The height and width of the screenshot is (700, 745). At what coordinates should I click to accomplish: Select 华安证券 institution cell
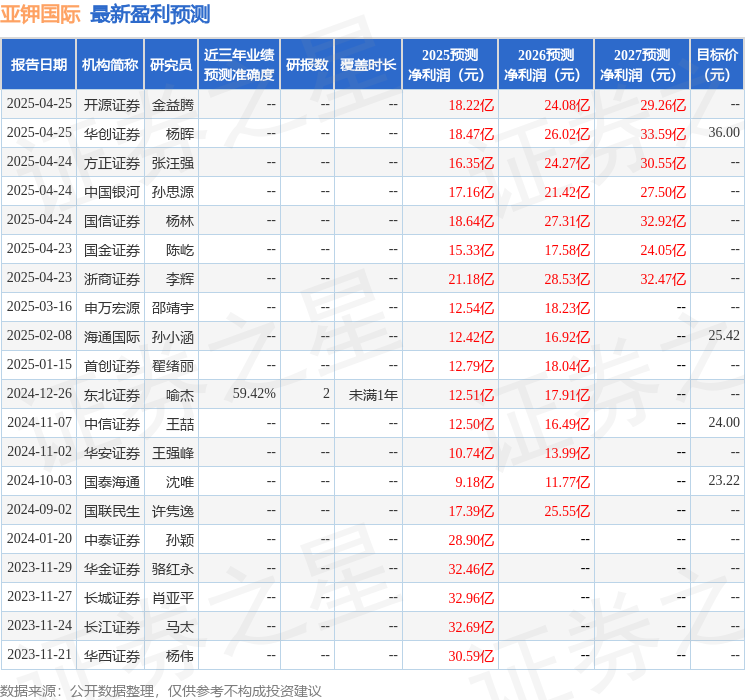112,452
